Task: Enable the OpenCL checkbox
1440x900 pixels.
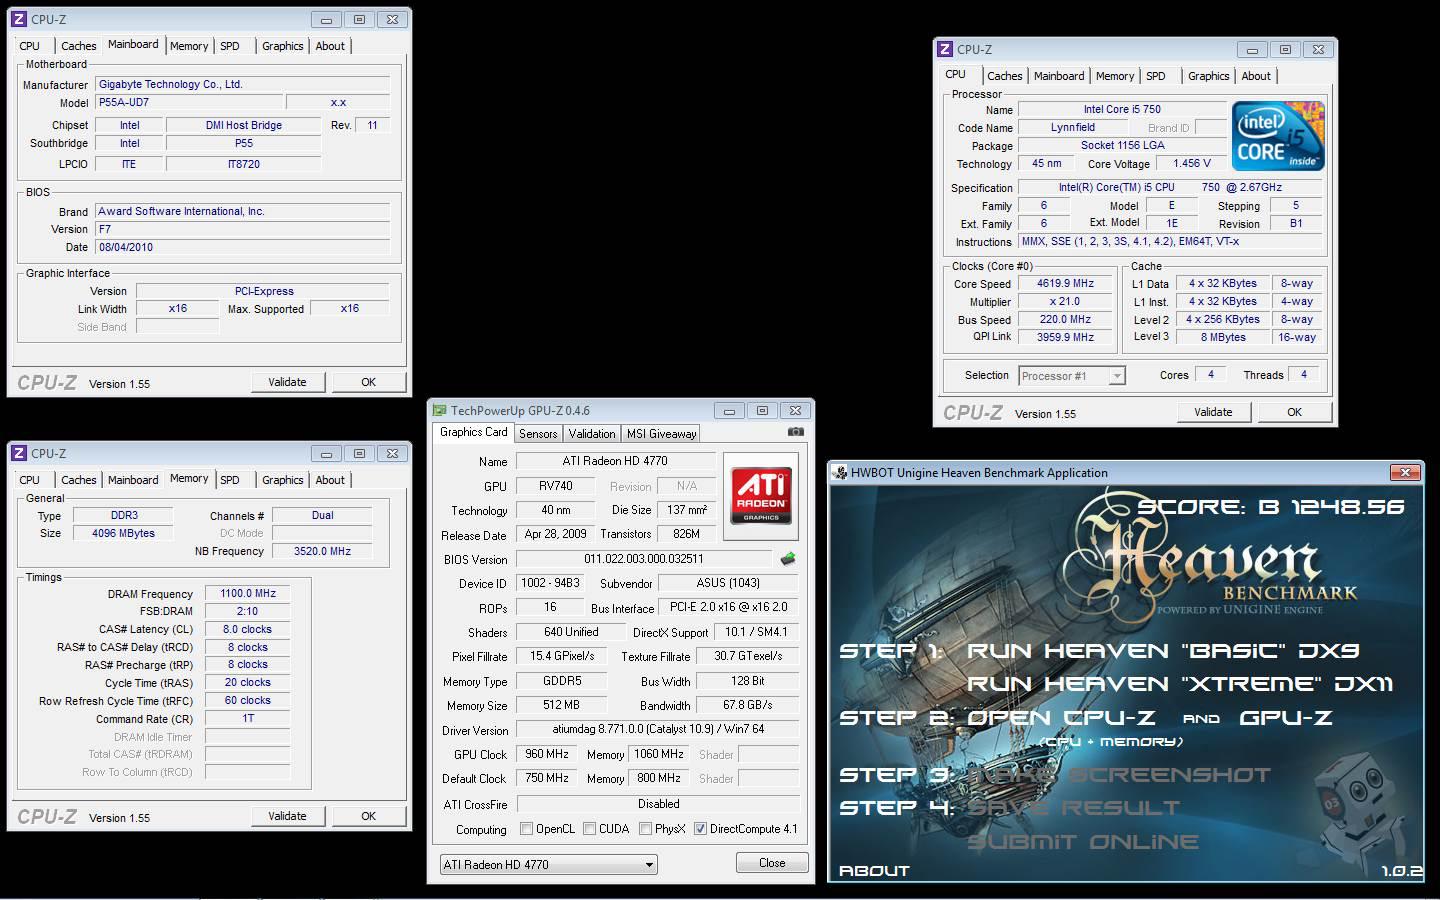Action: pyautogui.click(x=527, y=829)
